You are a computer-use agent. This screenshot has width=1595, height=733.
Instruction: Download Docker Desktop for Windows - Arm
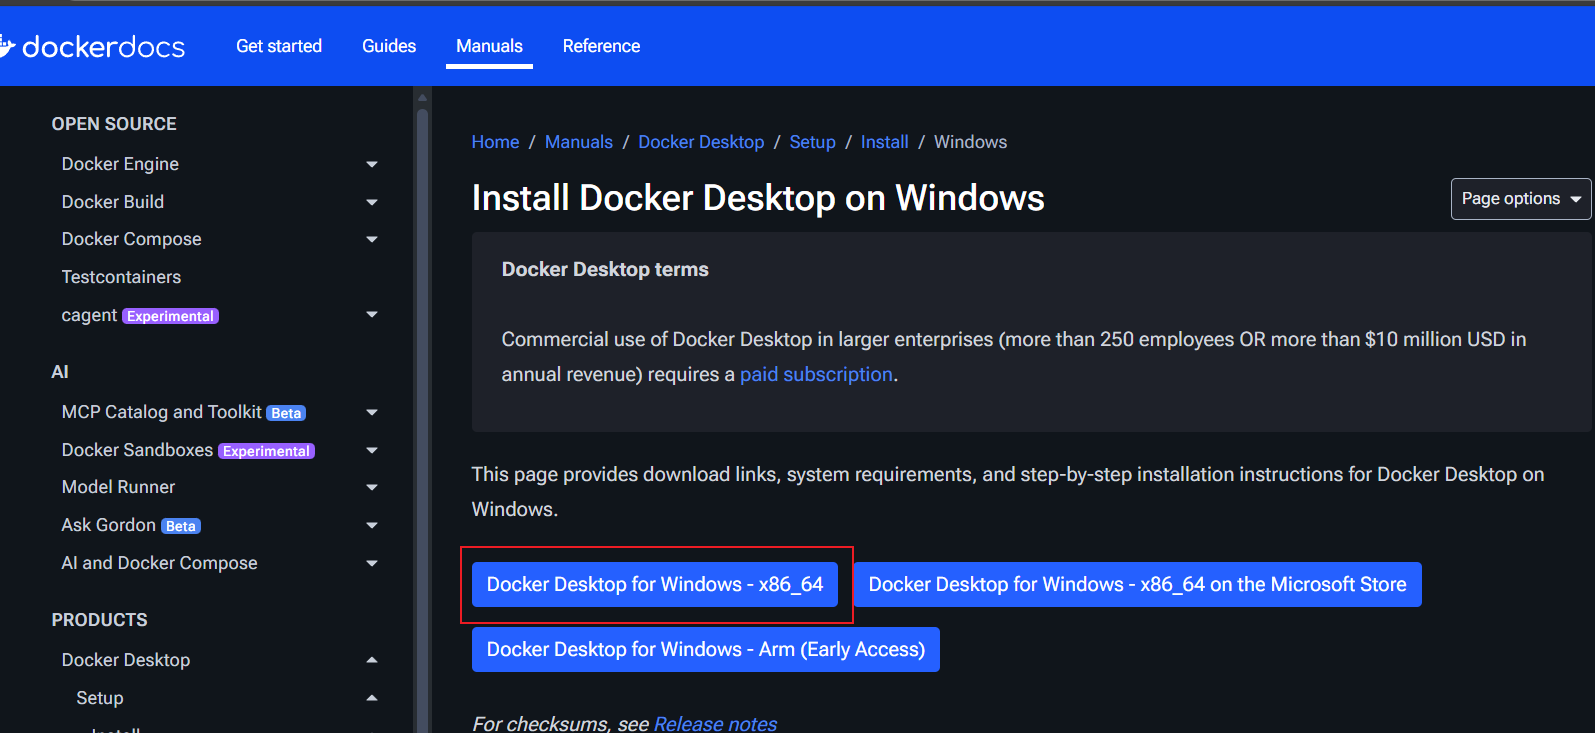pos(706,649)
